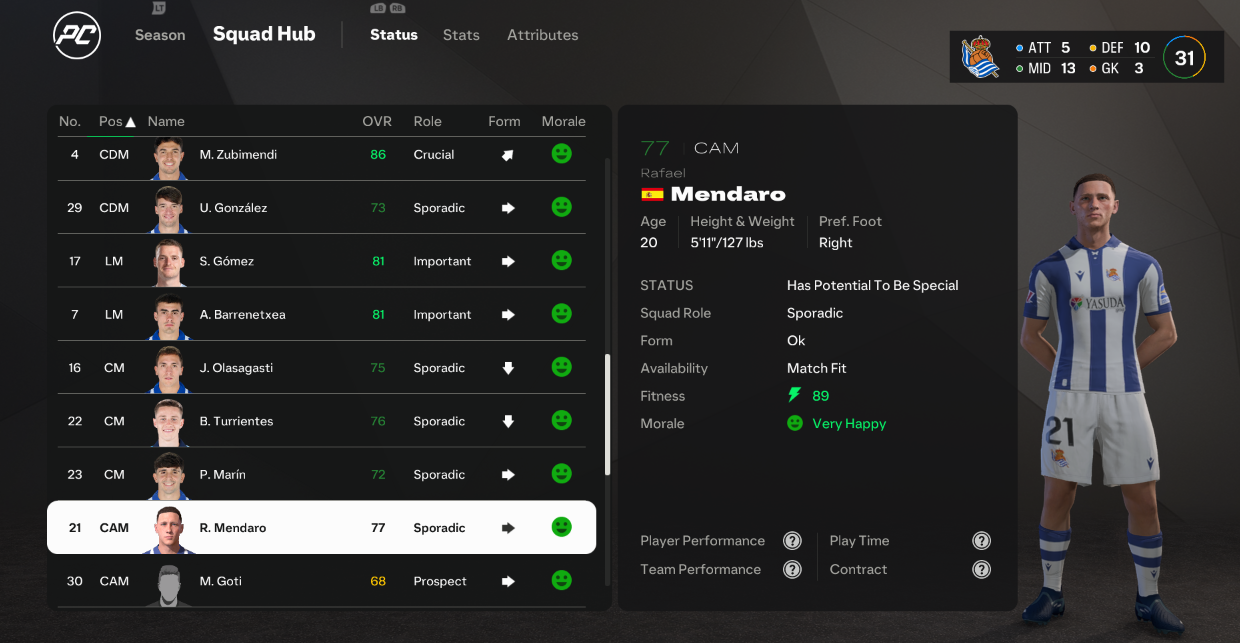Open the Season menu
This screenshot has width=1240, height=643.
pos(160,35)
